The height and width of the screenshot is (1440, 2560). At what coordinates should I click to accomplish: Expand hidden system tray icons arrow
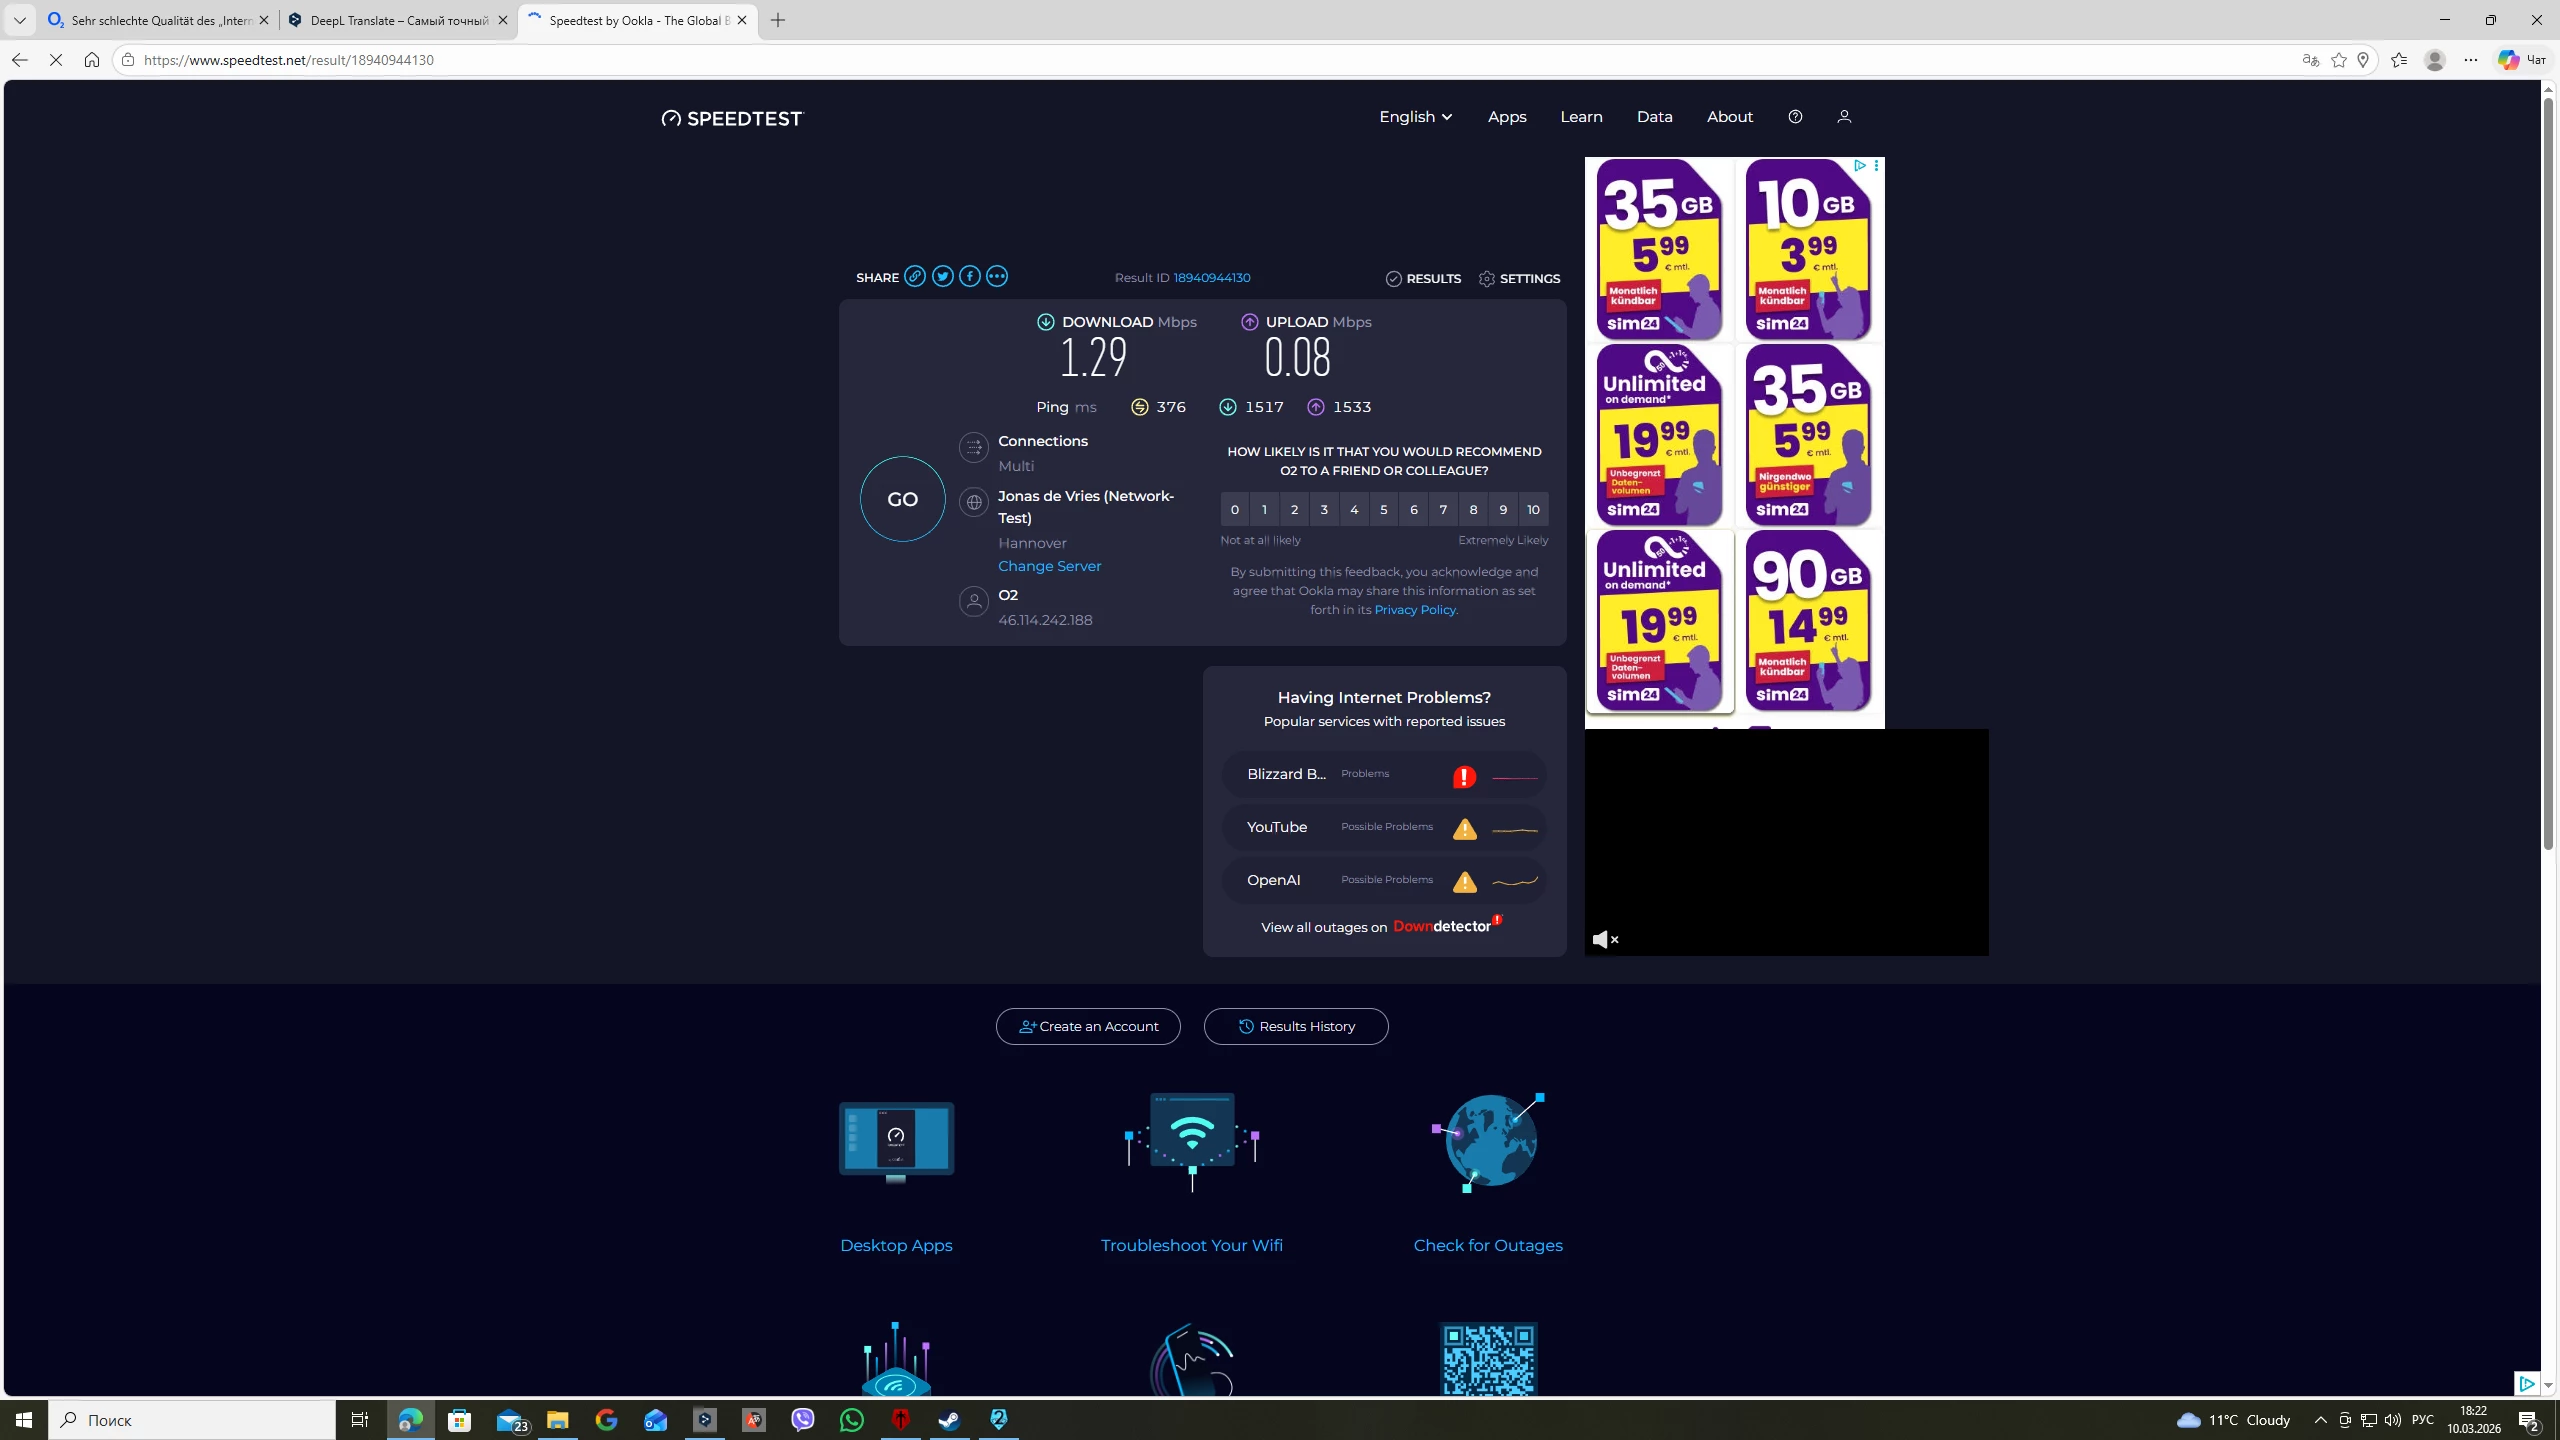pyautogui.click(x=2320, y=1420)
